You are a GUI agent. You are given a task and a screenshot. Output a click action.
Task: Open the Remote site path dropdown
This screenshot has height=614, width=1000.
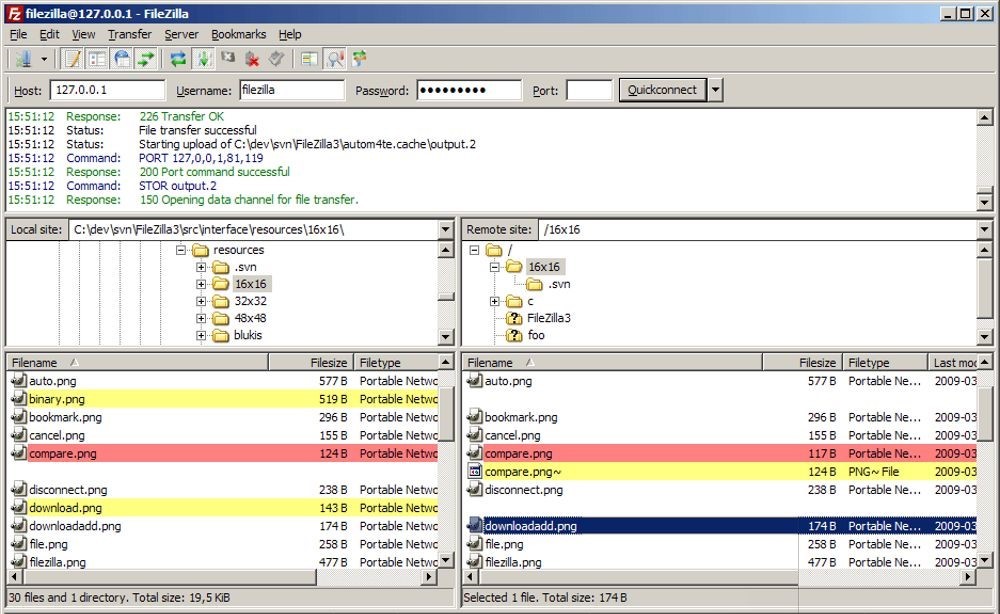[x=984, y=230]
